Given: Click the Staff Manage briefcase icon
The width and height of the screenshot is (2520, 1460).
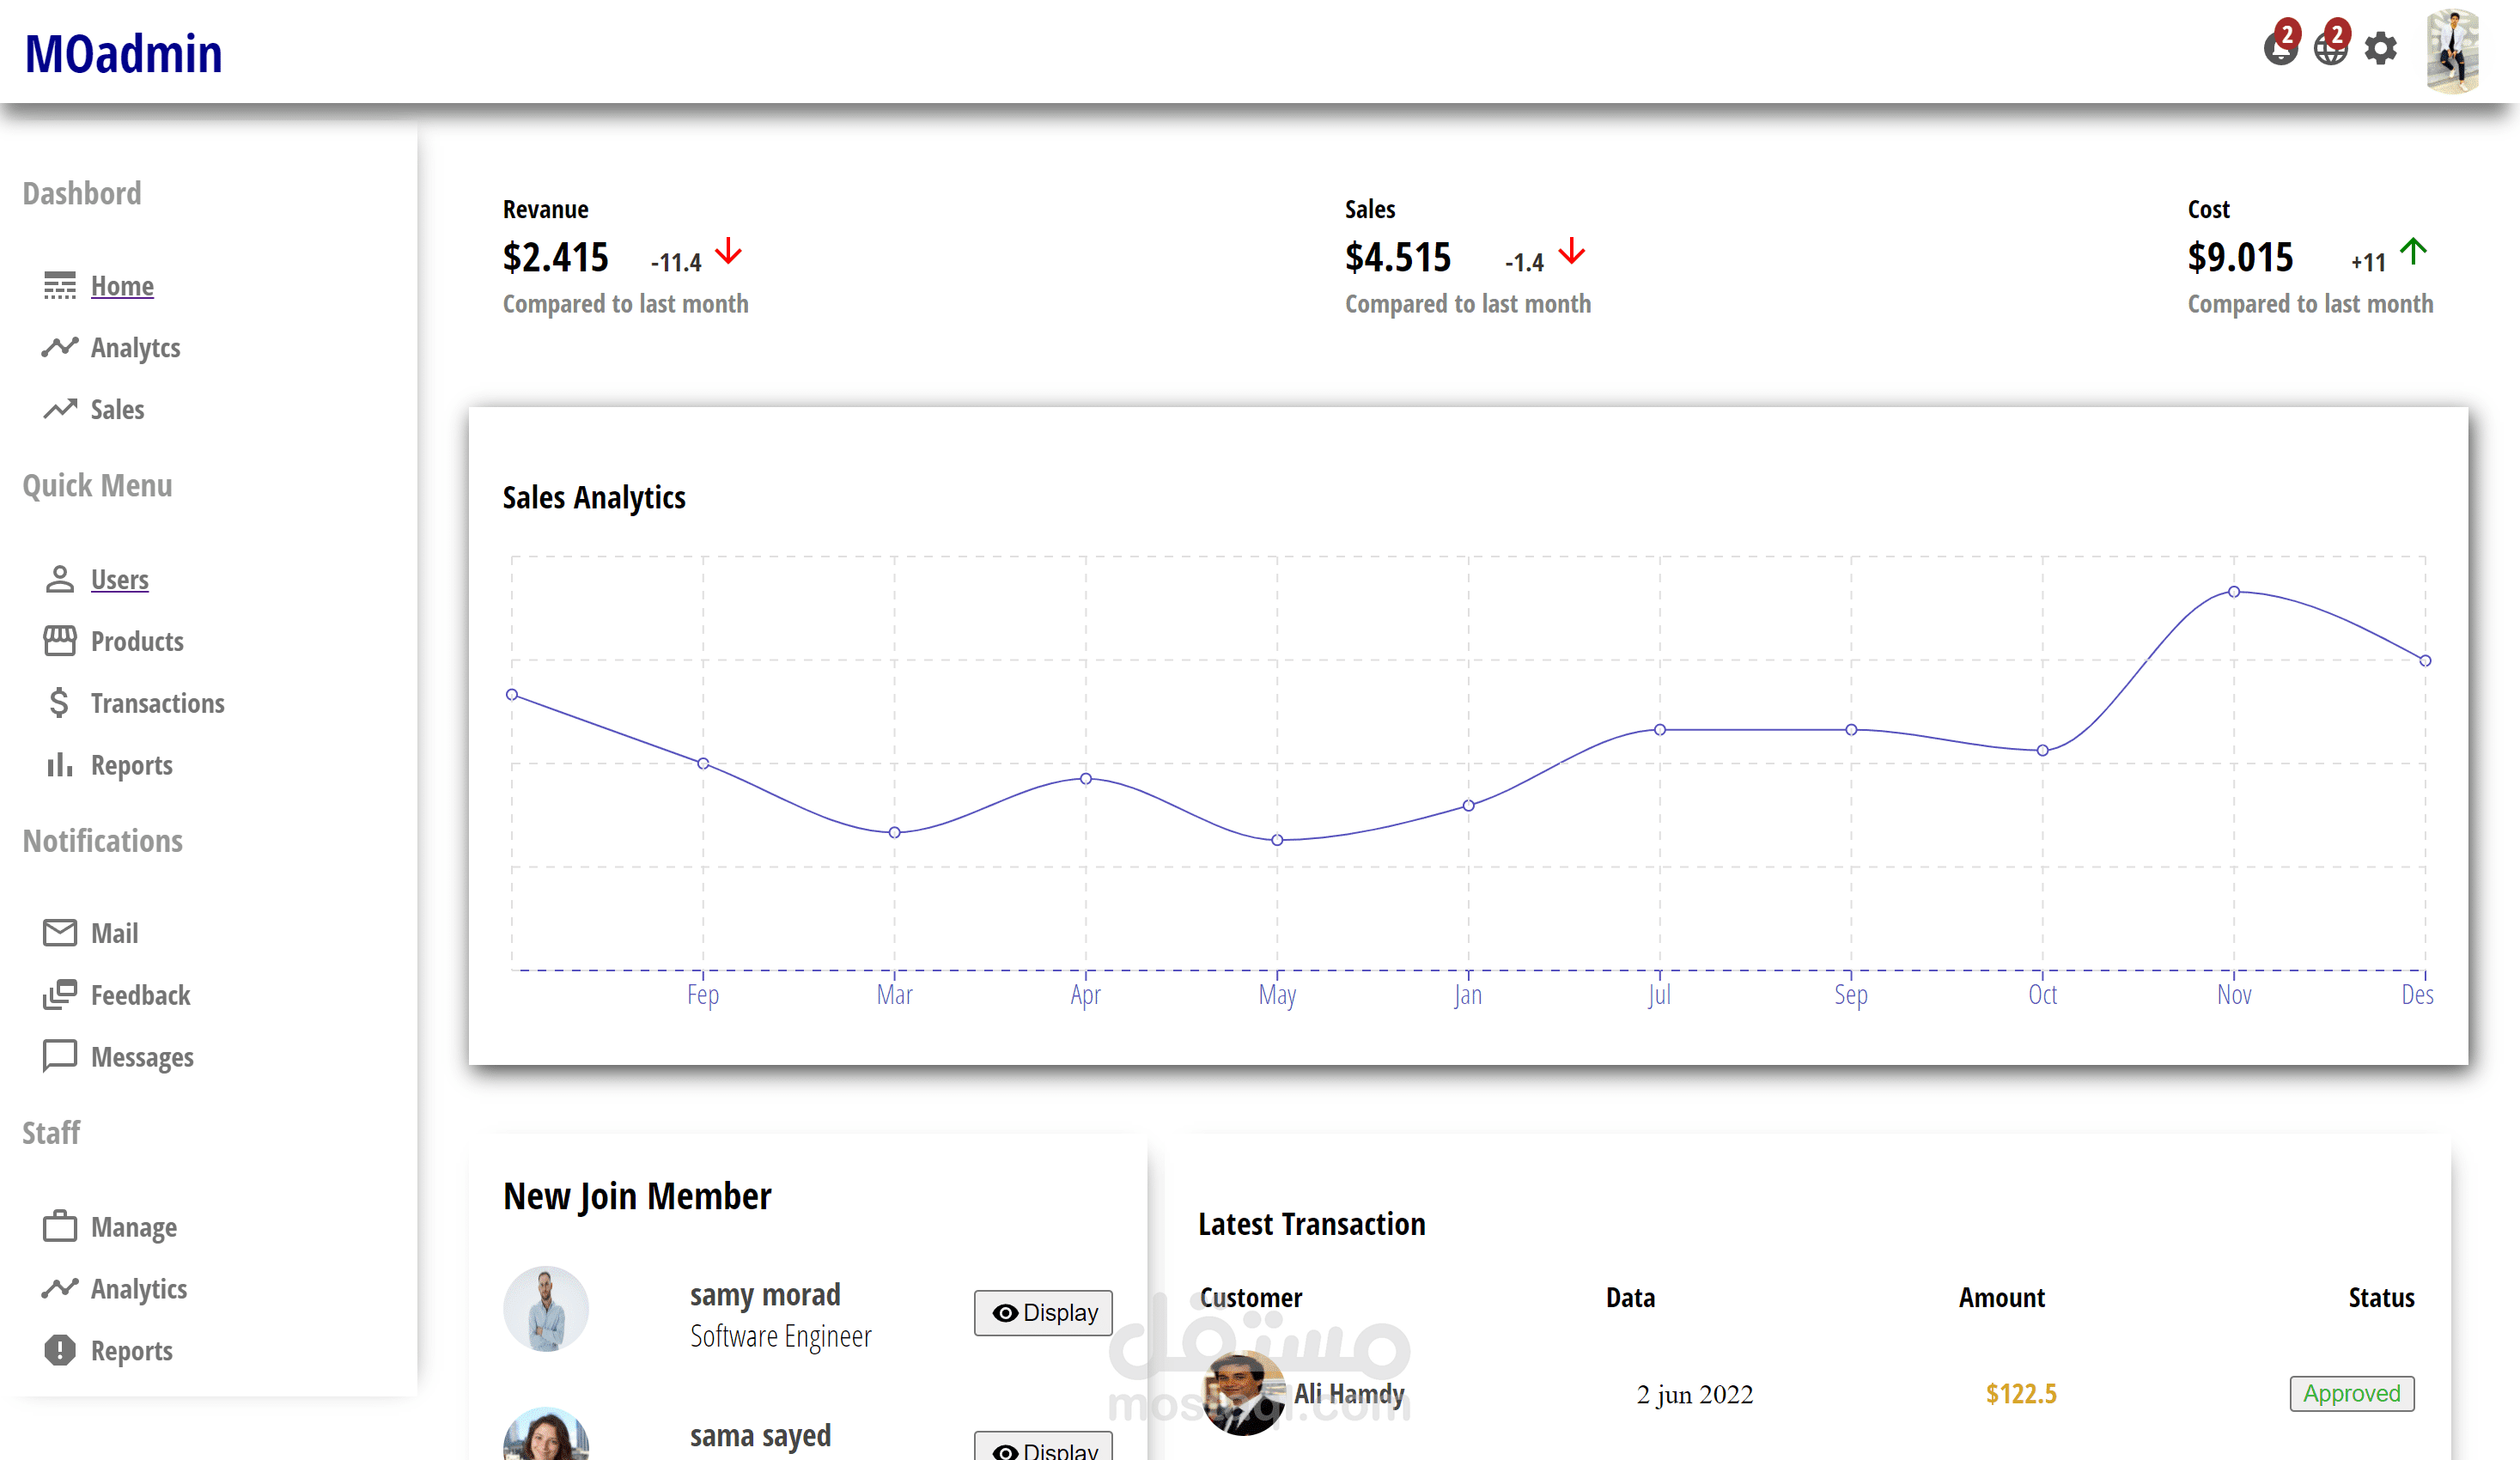Looking at the screenshot, I should 59,1226.
